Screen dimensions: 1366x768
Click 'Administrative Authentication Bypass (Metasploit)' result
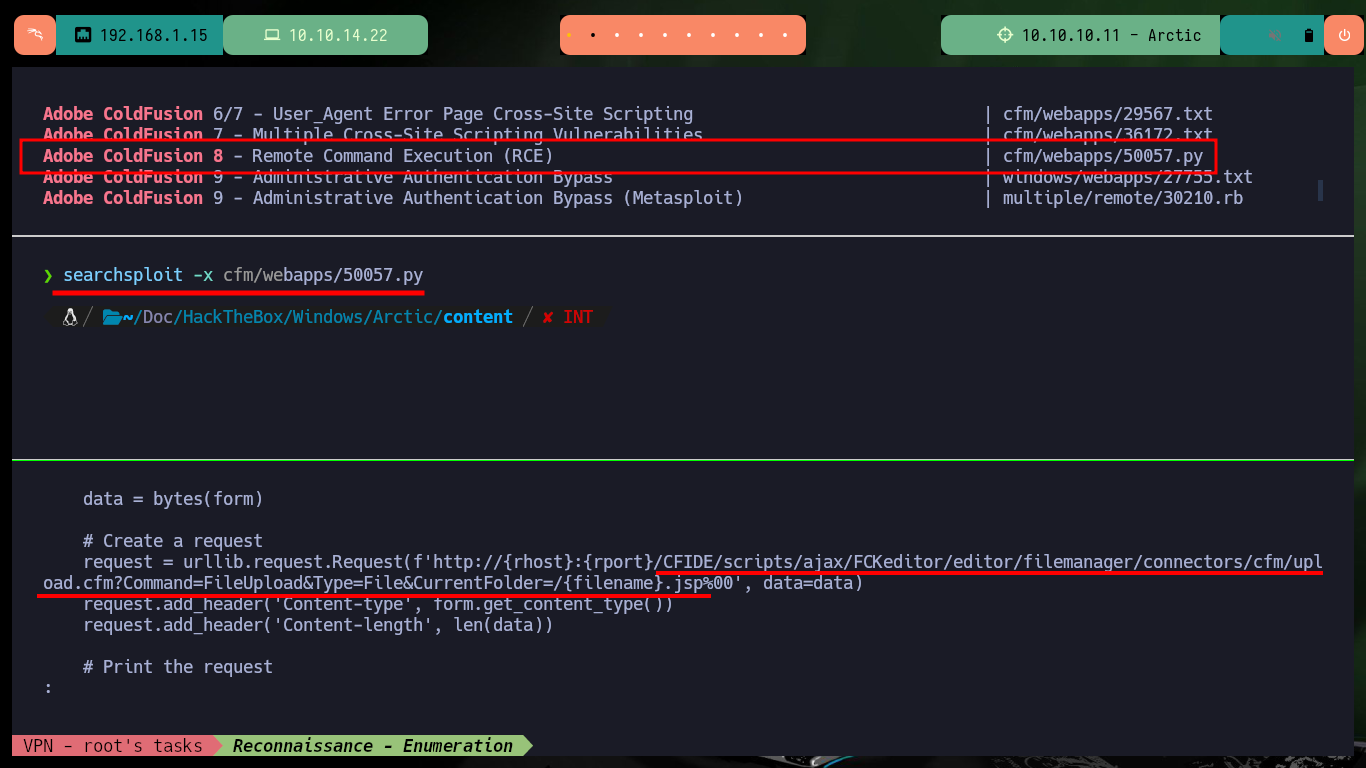coord(498,198)
